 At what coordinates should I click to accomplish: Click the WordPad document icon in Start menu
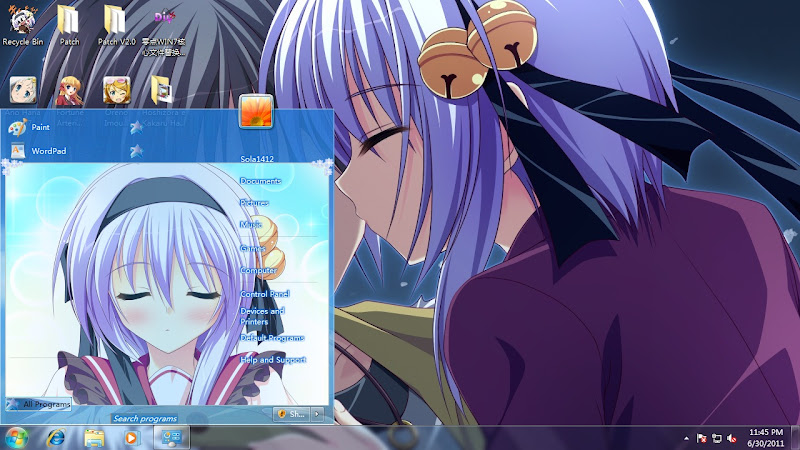17,151
